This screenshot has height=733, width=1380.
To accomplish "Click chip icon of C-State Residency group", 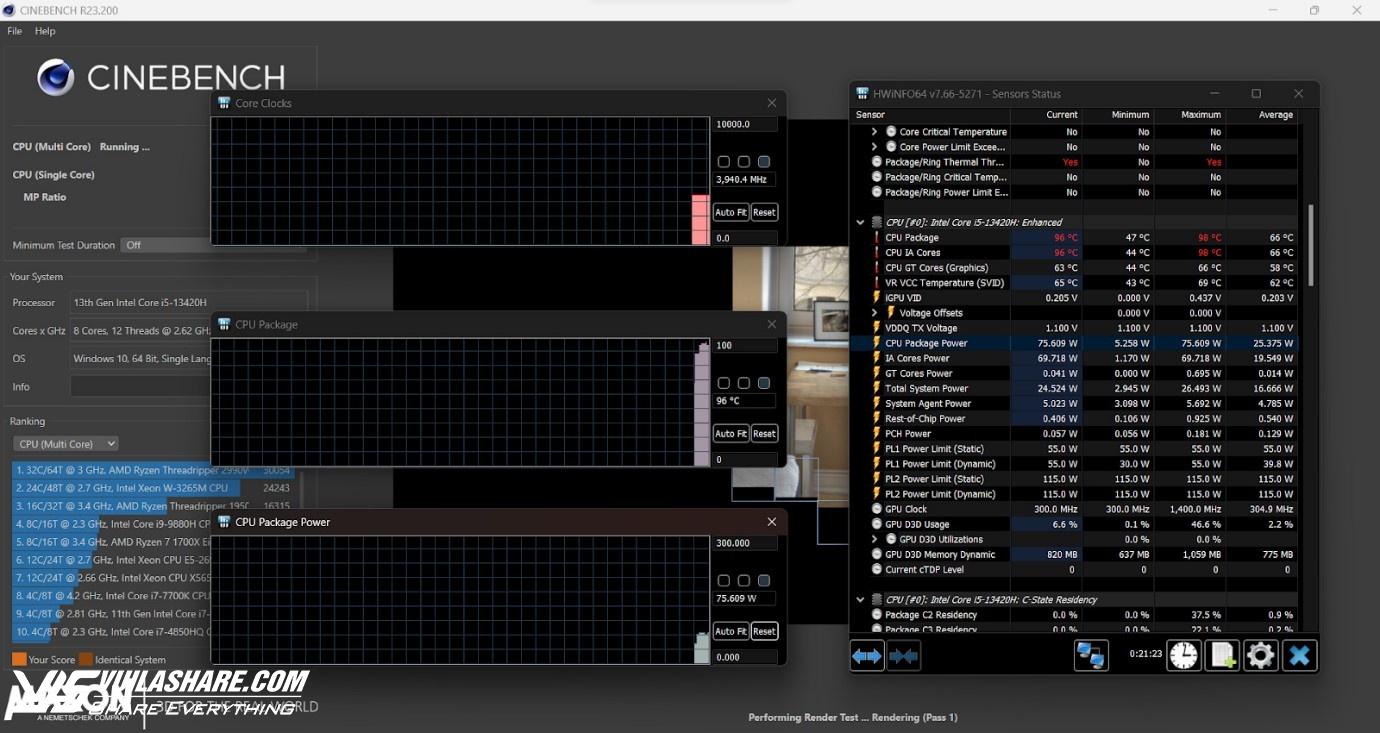I will tap(877, 600).
